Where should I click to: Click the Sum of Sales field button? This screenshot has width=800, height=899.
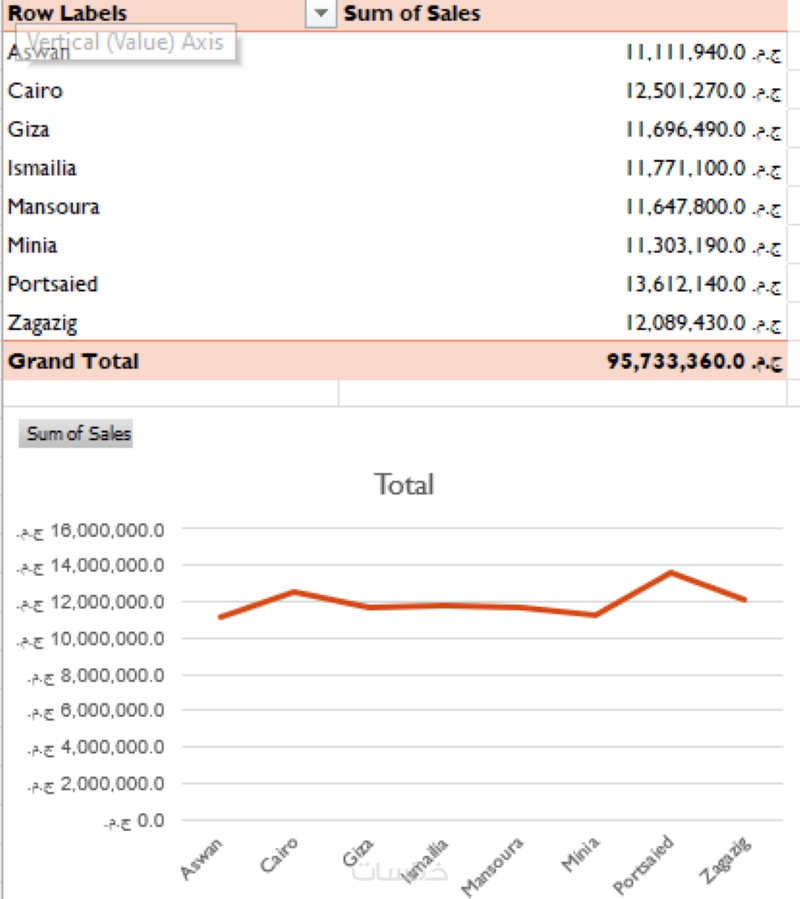[75, 434]
